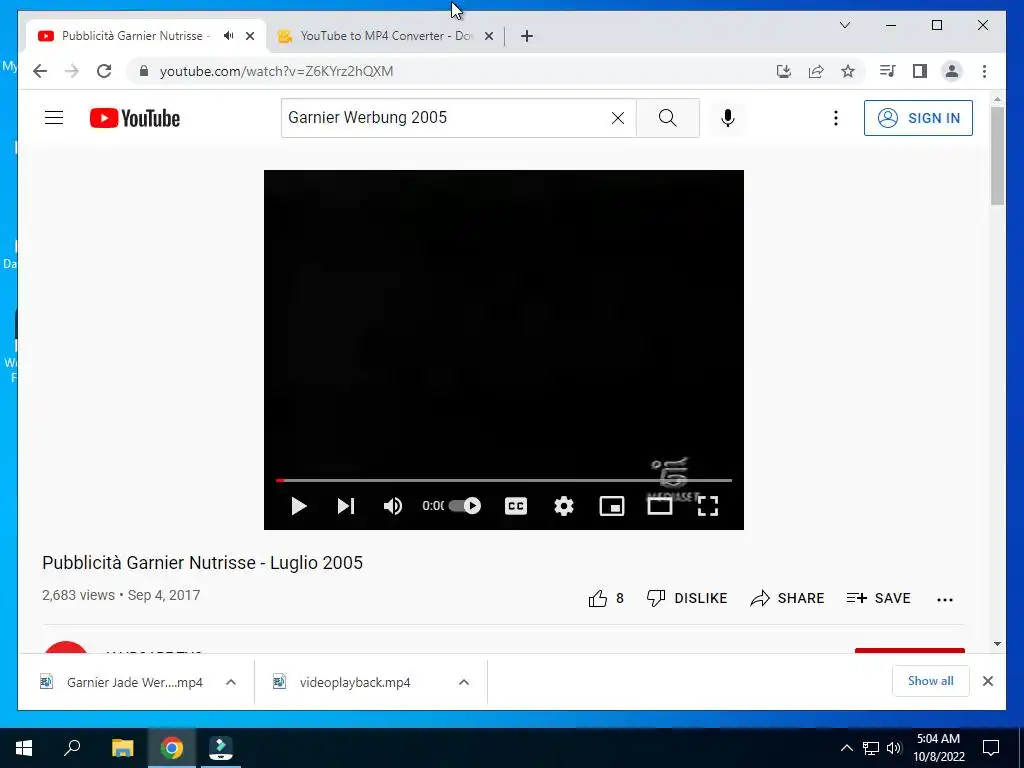The height and width of the screenshot is (768, 1024).
Task: Open the Chrome profile avatar
Action: [x=952, y=71]
